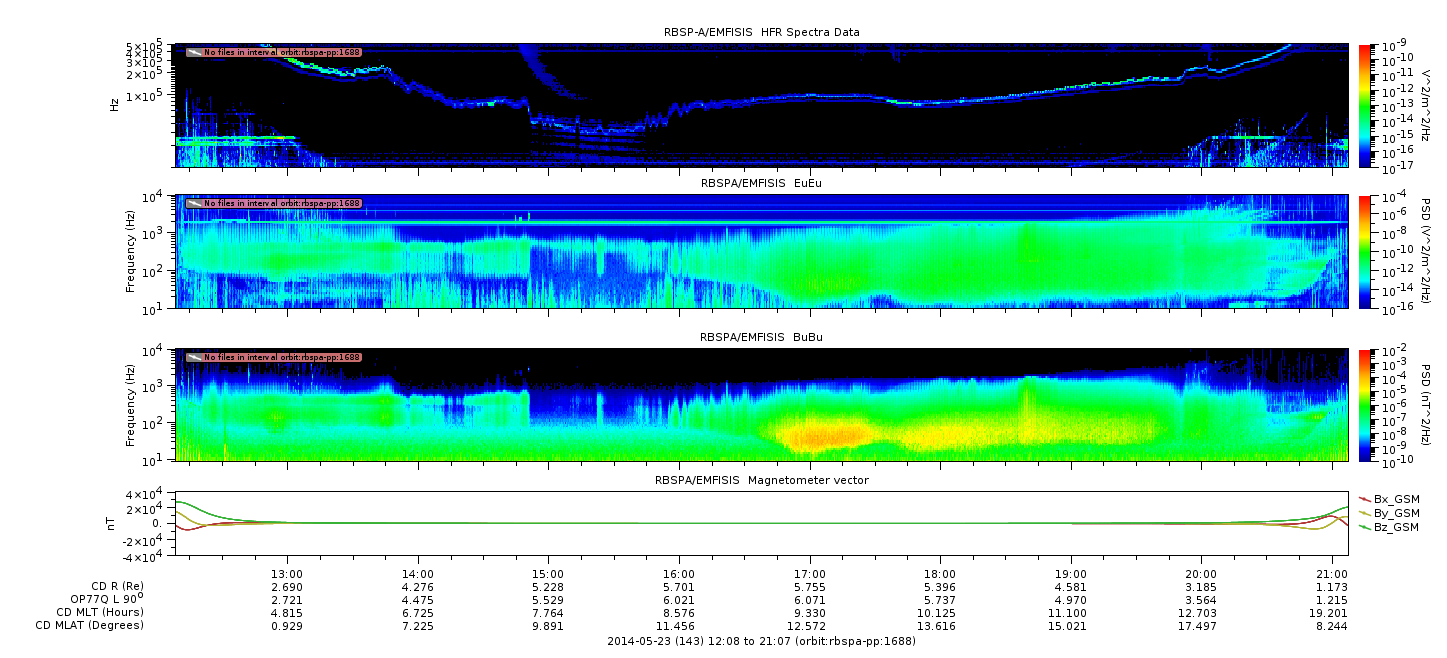Select the 'RBSPA/EMFISIS EuEu' plot title
The height and width of the screenshot is (658, 1447).
(761, 184)
